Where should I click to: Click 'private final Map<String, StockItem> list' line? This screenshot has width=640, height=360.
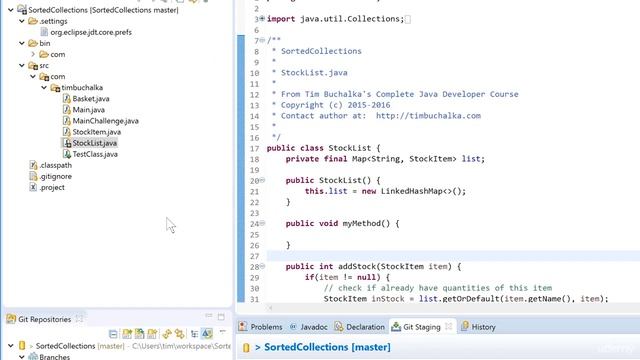coord(385,159)
